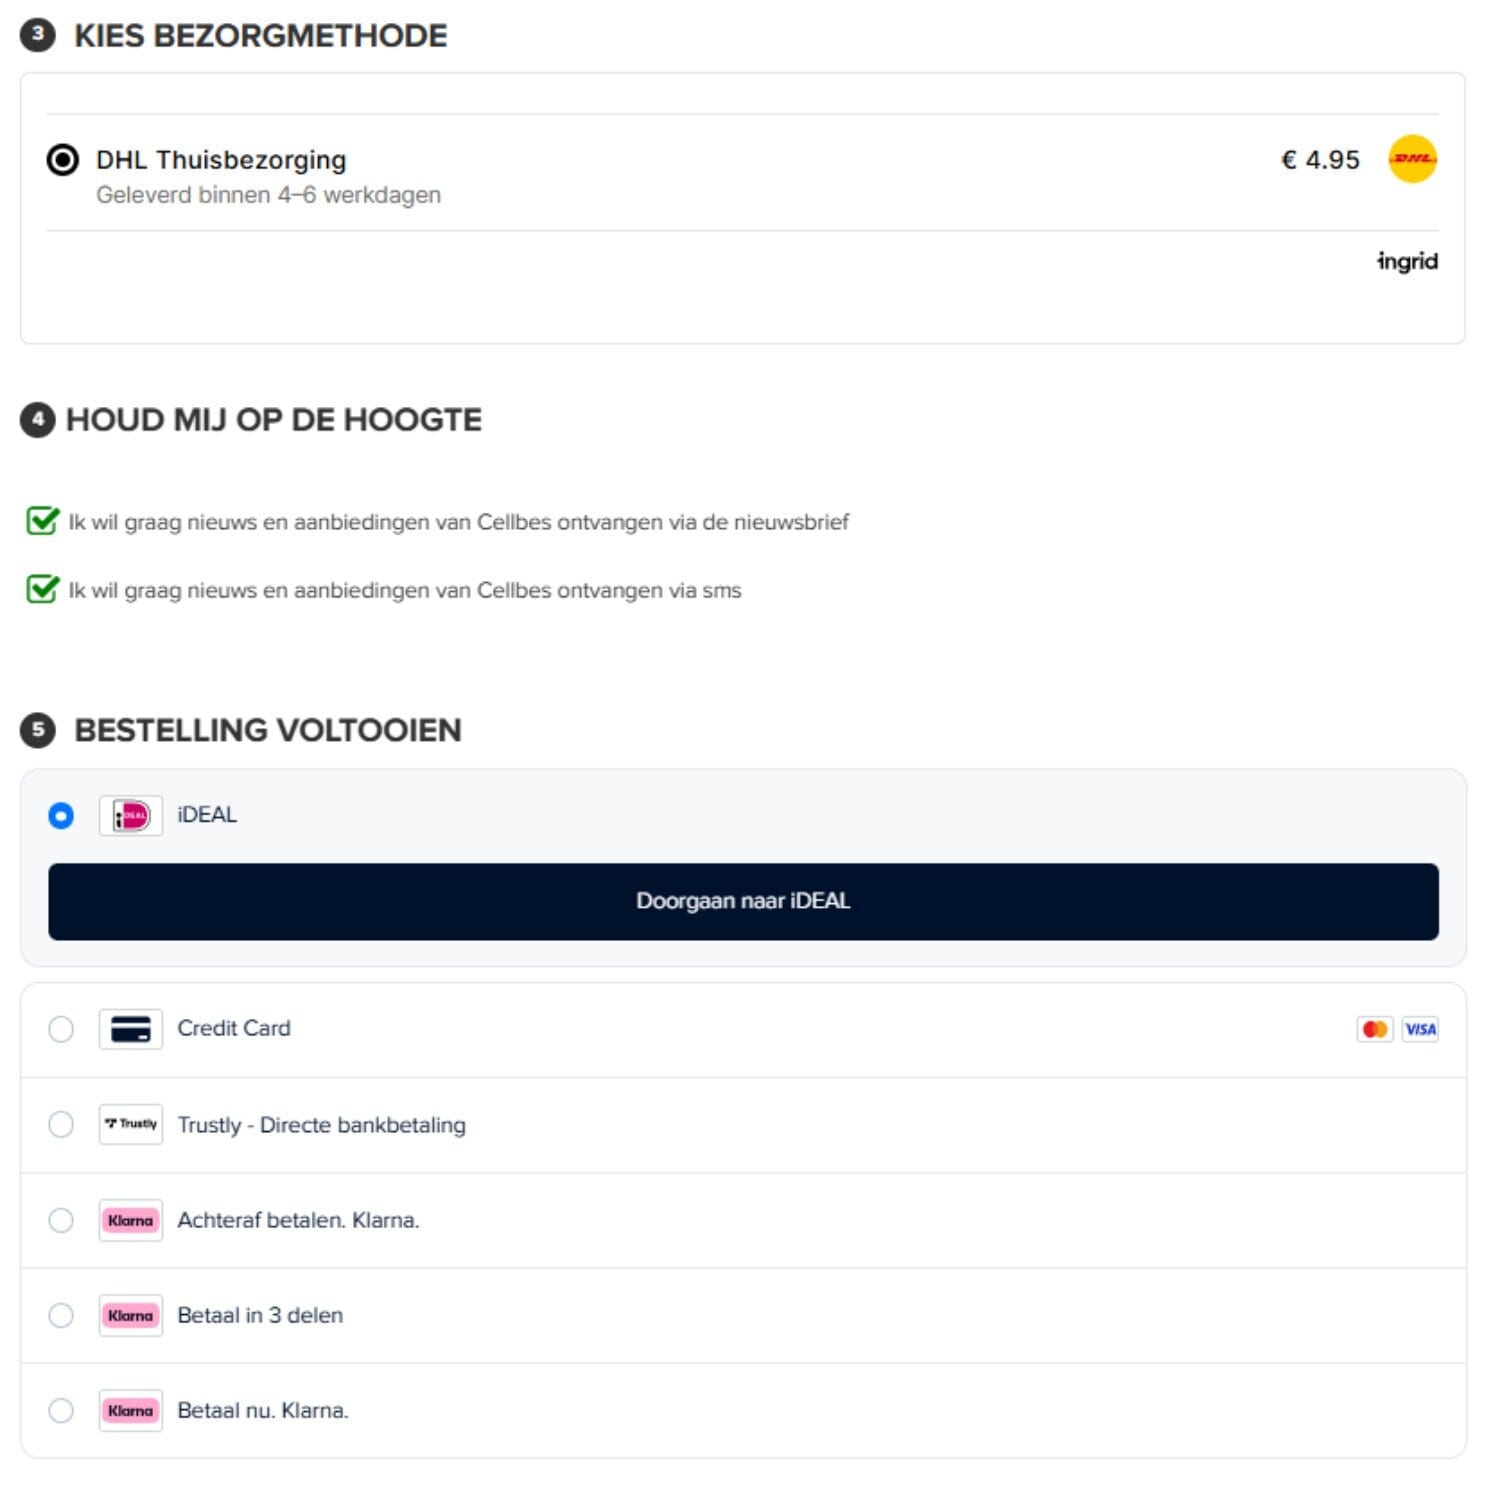The height and width of the screenshot is (1500, 1500).
Task: Click the Visa logo icon
Action: [x=1420, y=1029]
